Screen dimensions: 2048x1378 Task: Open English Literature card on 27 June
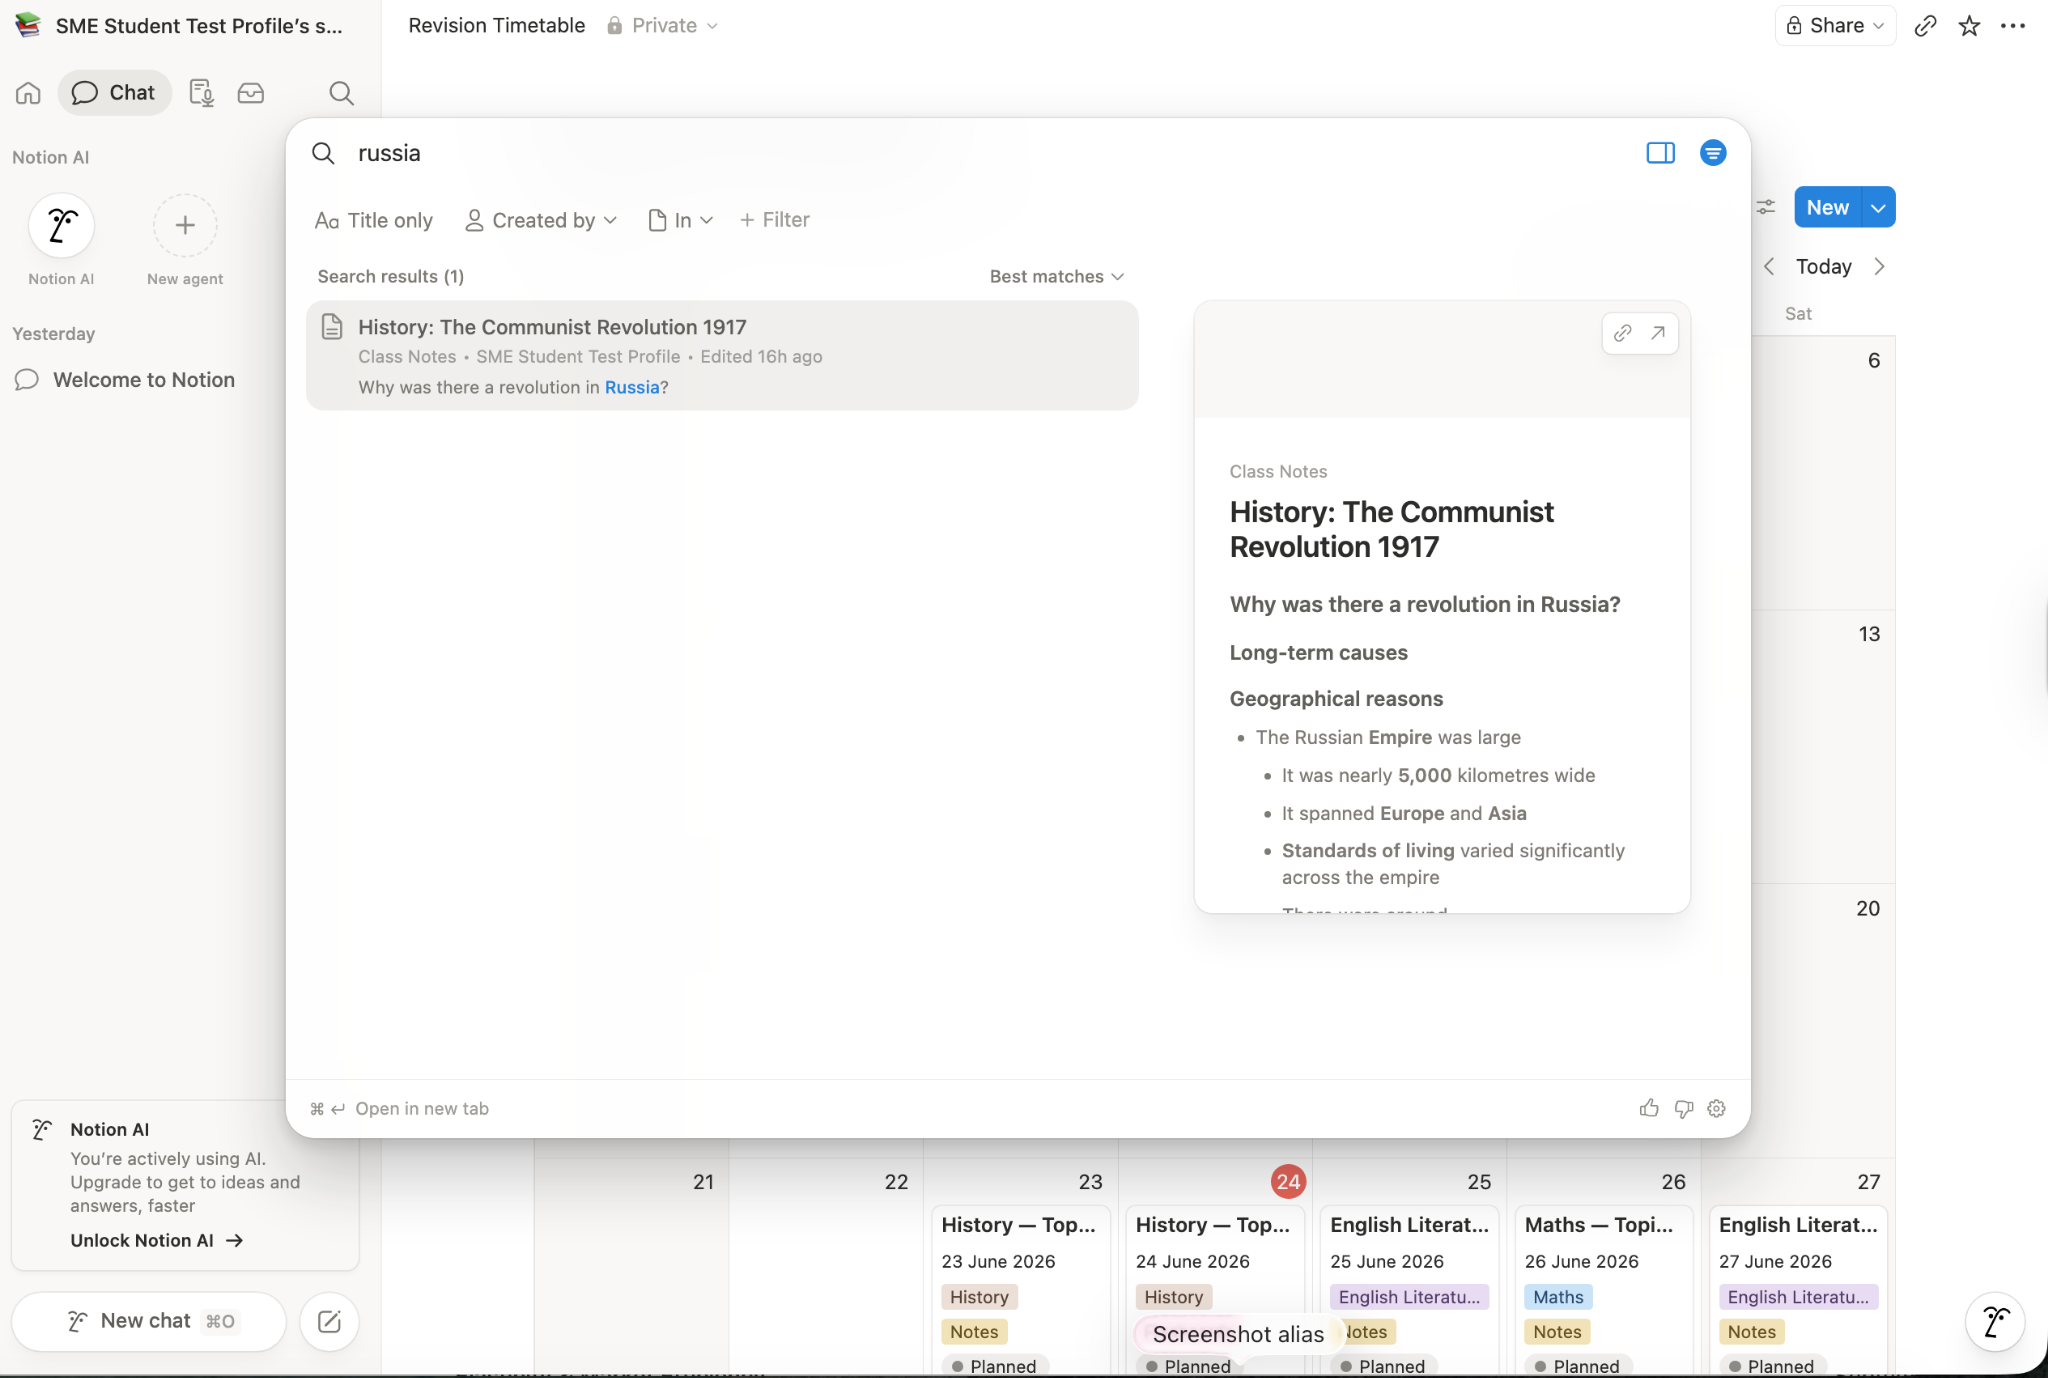(x=1798, y=1290)
